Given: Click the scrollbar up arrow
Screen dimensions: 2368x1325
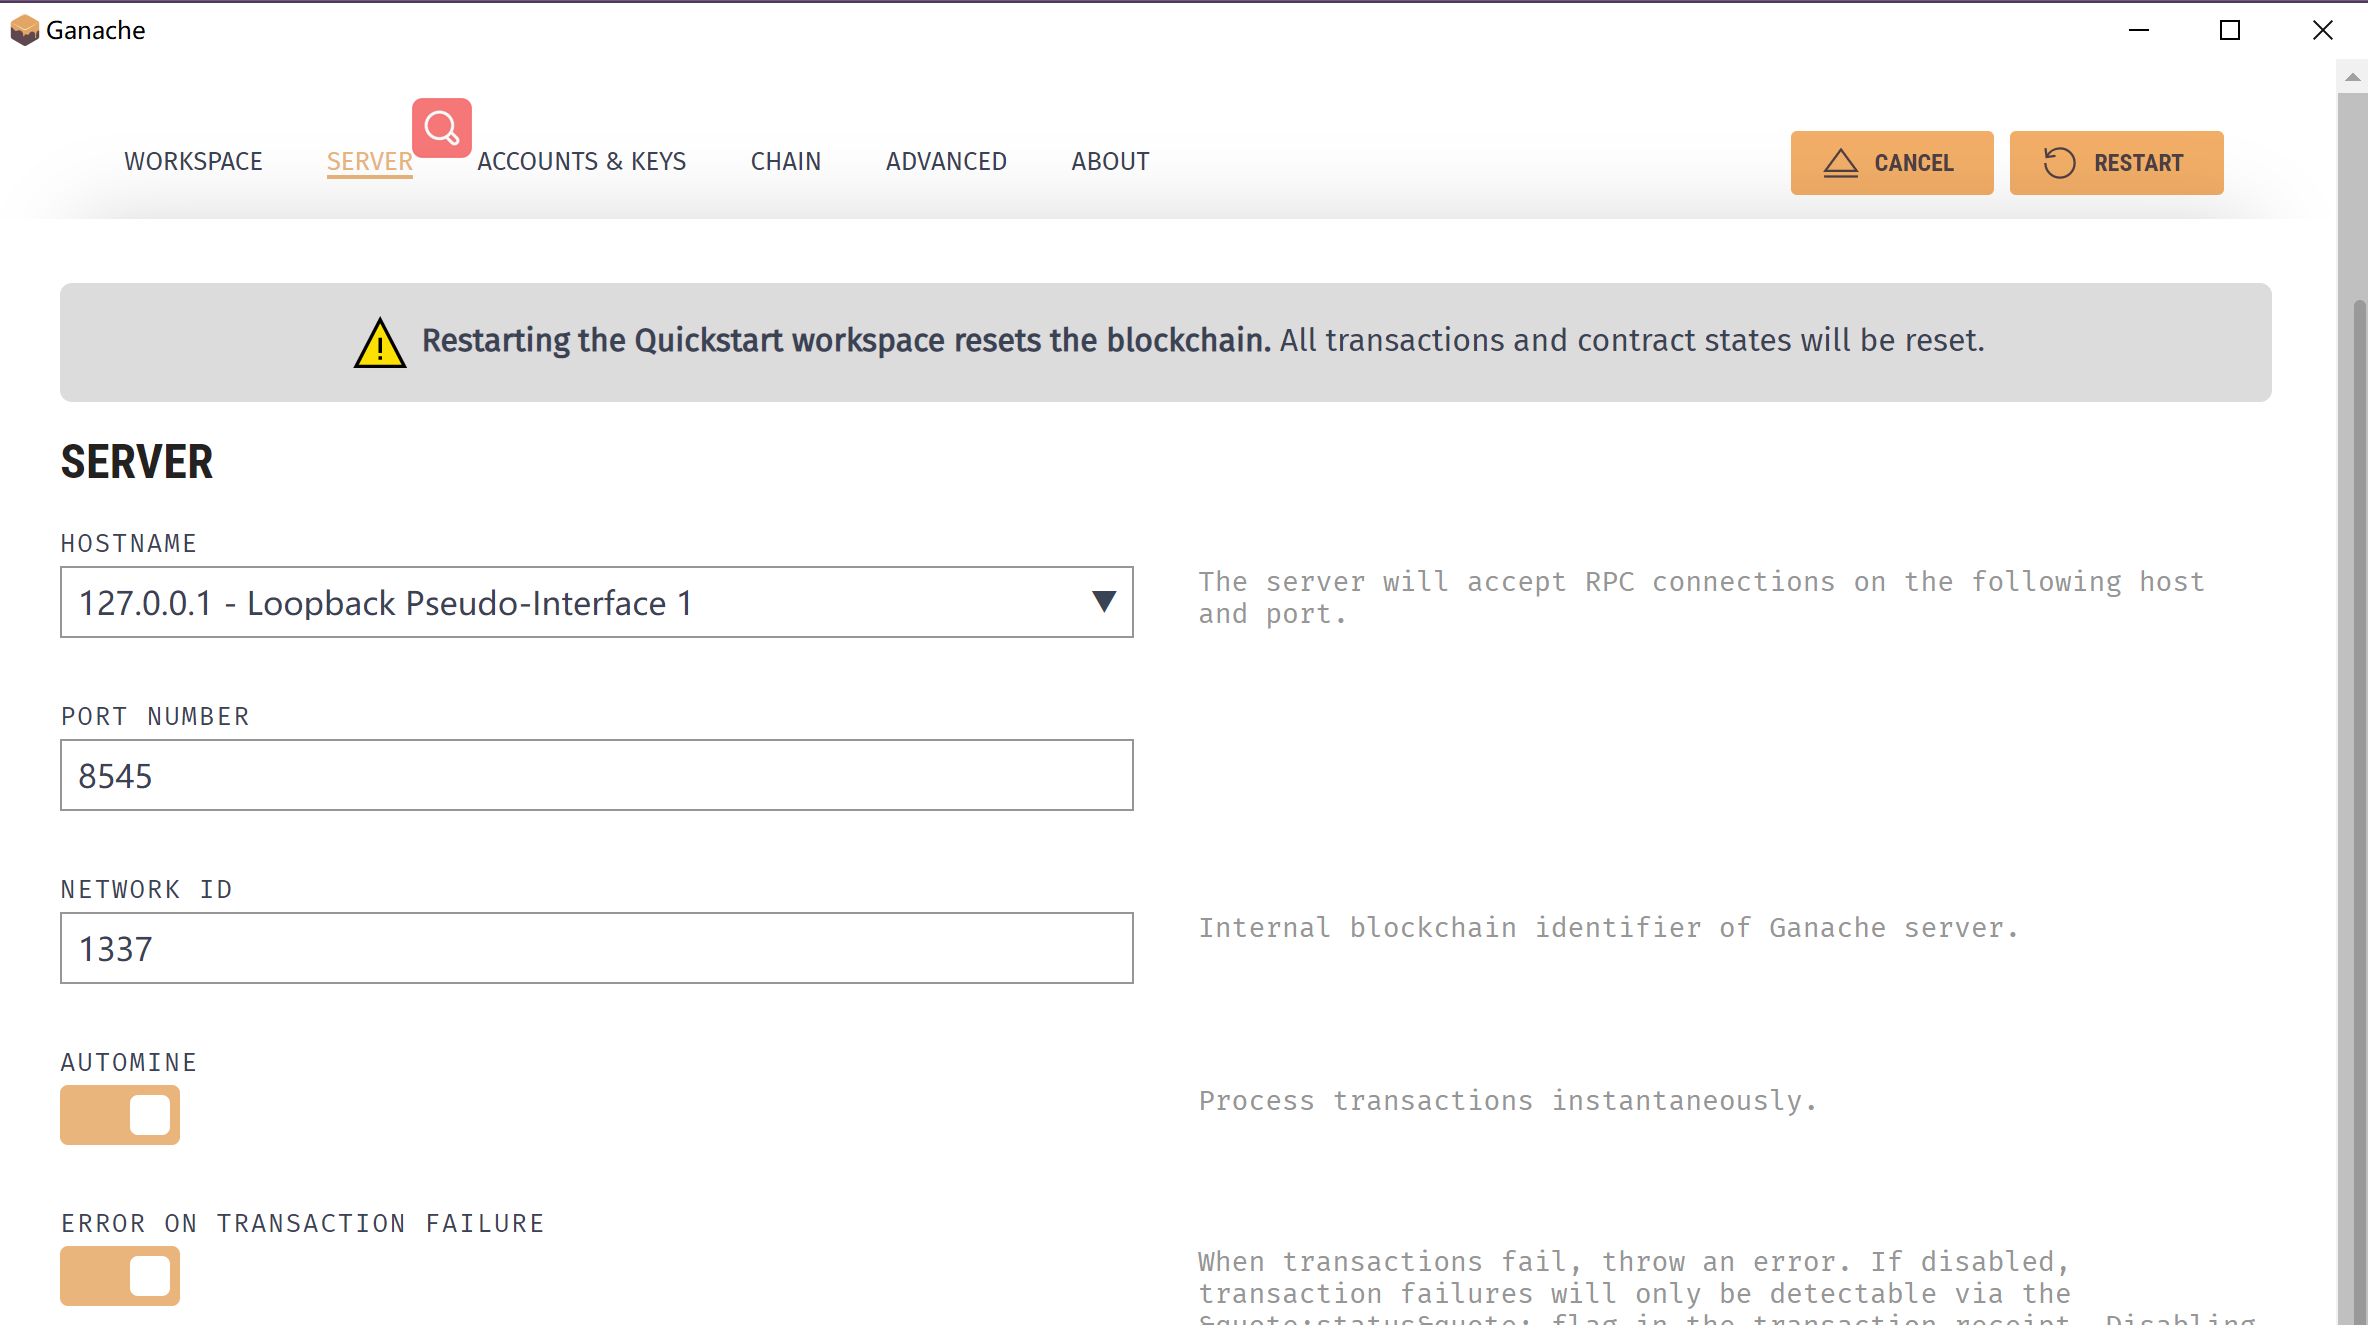Looking at the screenshot, I should click(2354, 76).
